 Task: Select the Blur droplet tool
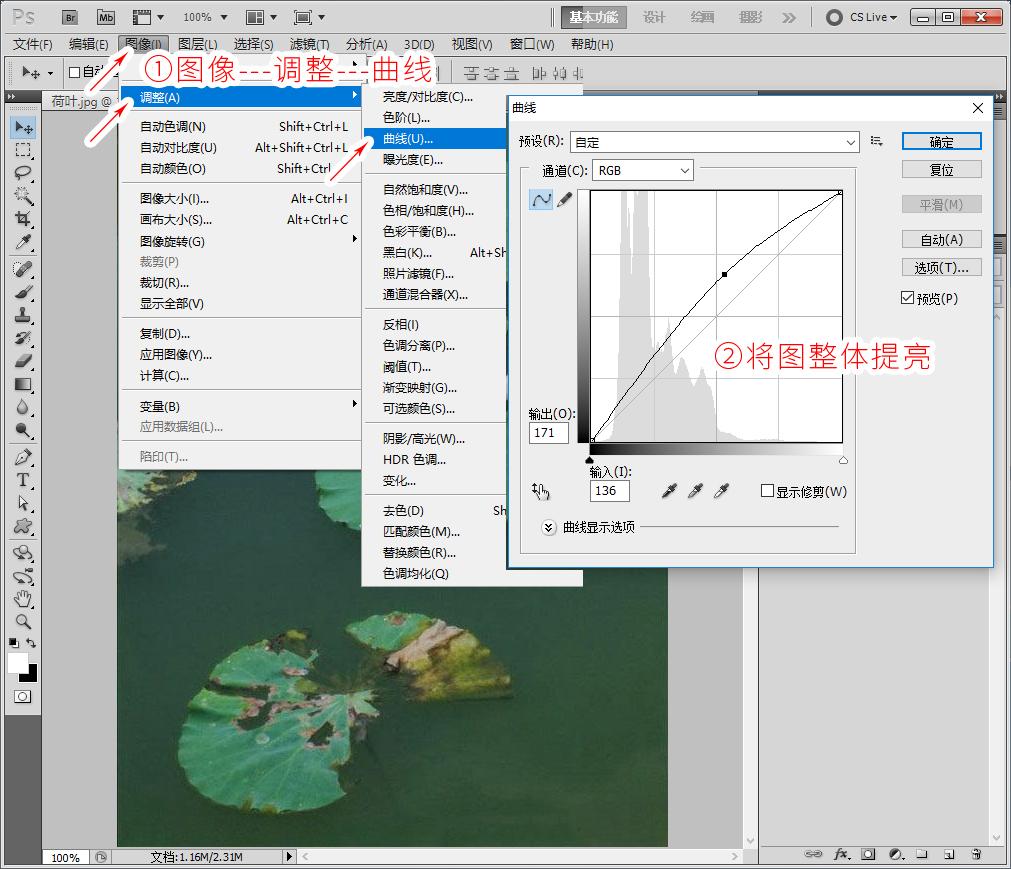[x=23, y=407]
